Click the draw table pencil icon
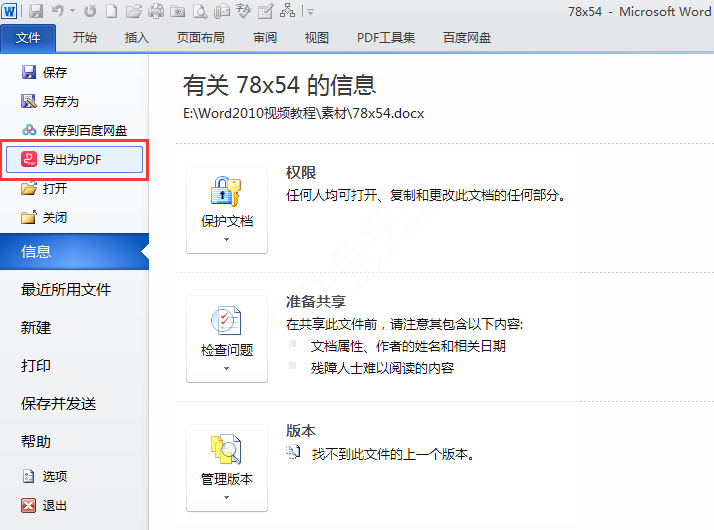This screenshot has height=530, width=714. click(x=265, y=11)
